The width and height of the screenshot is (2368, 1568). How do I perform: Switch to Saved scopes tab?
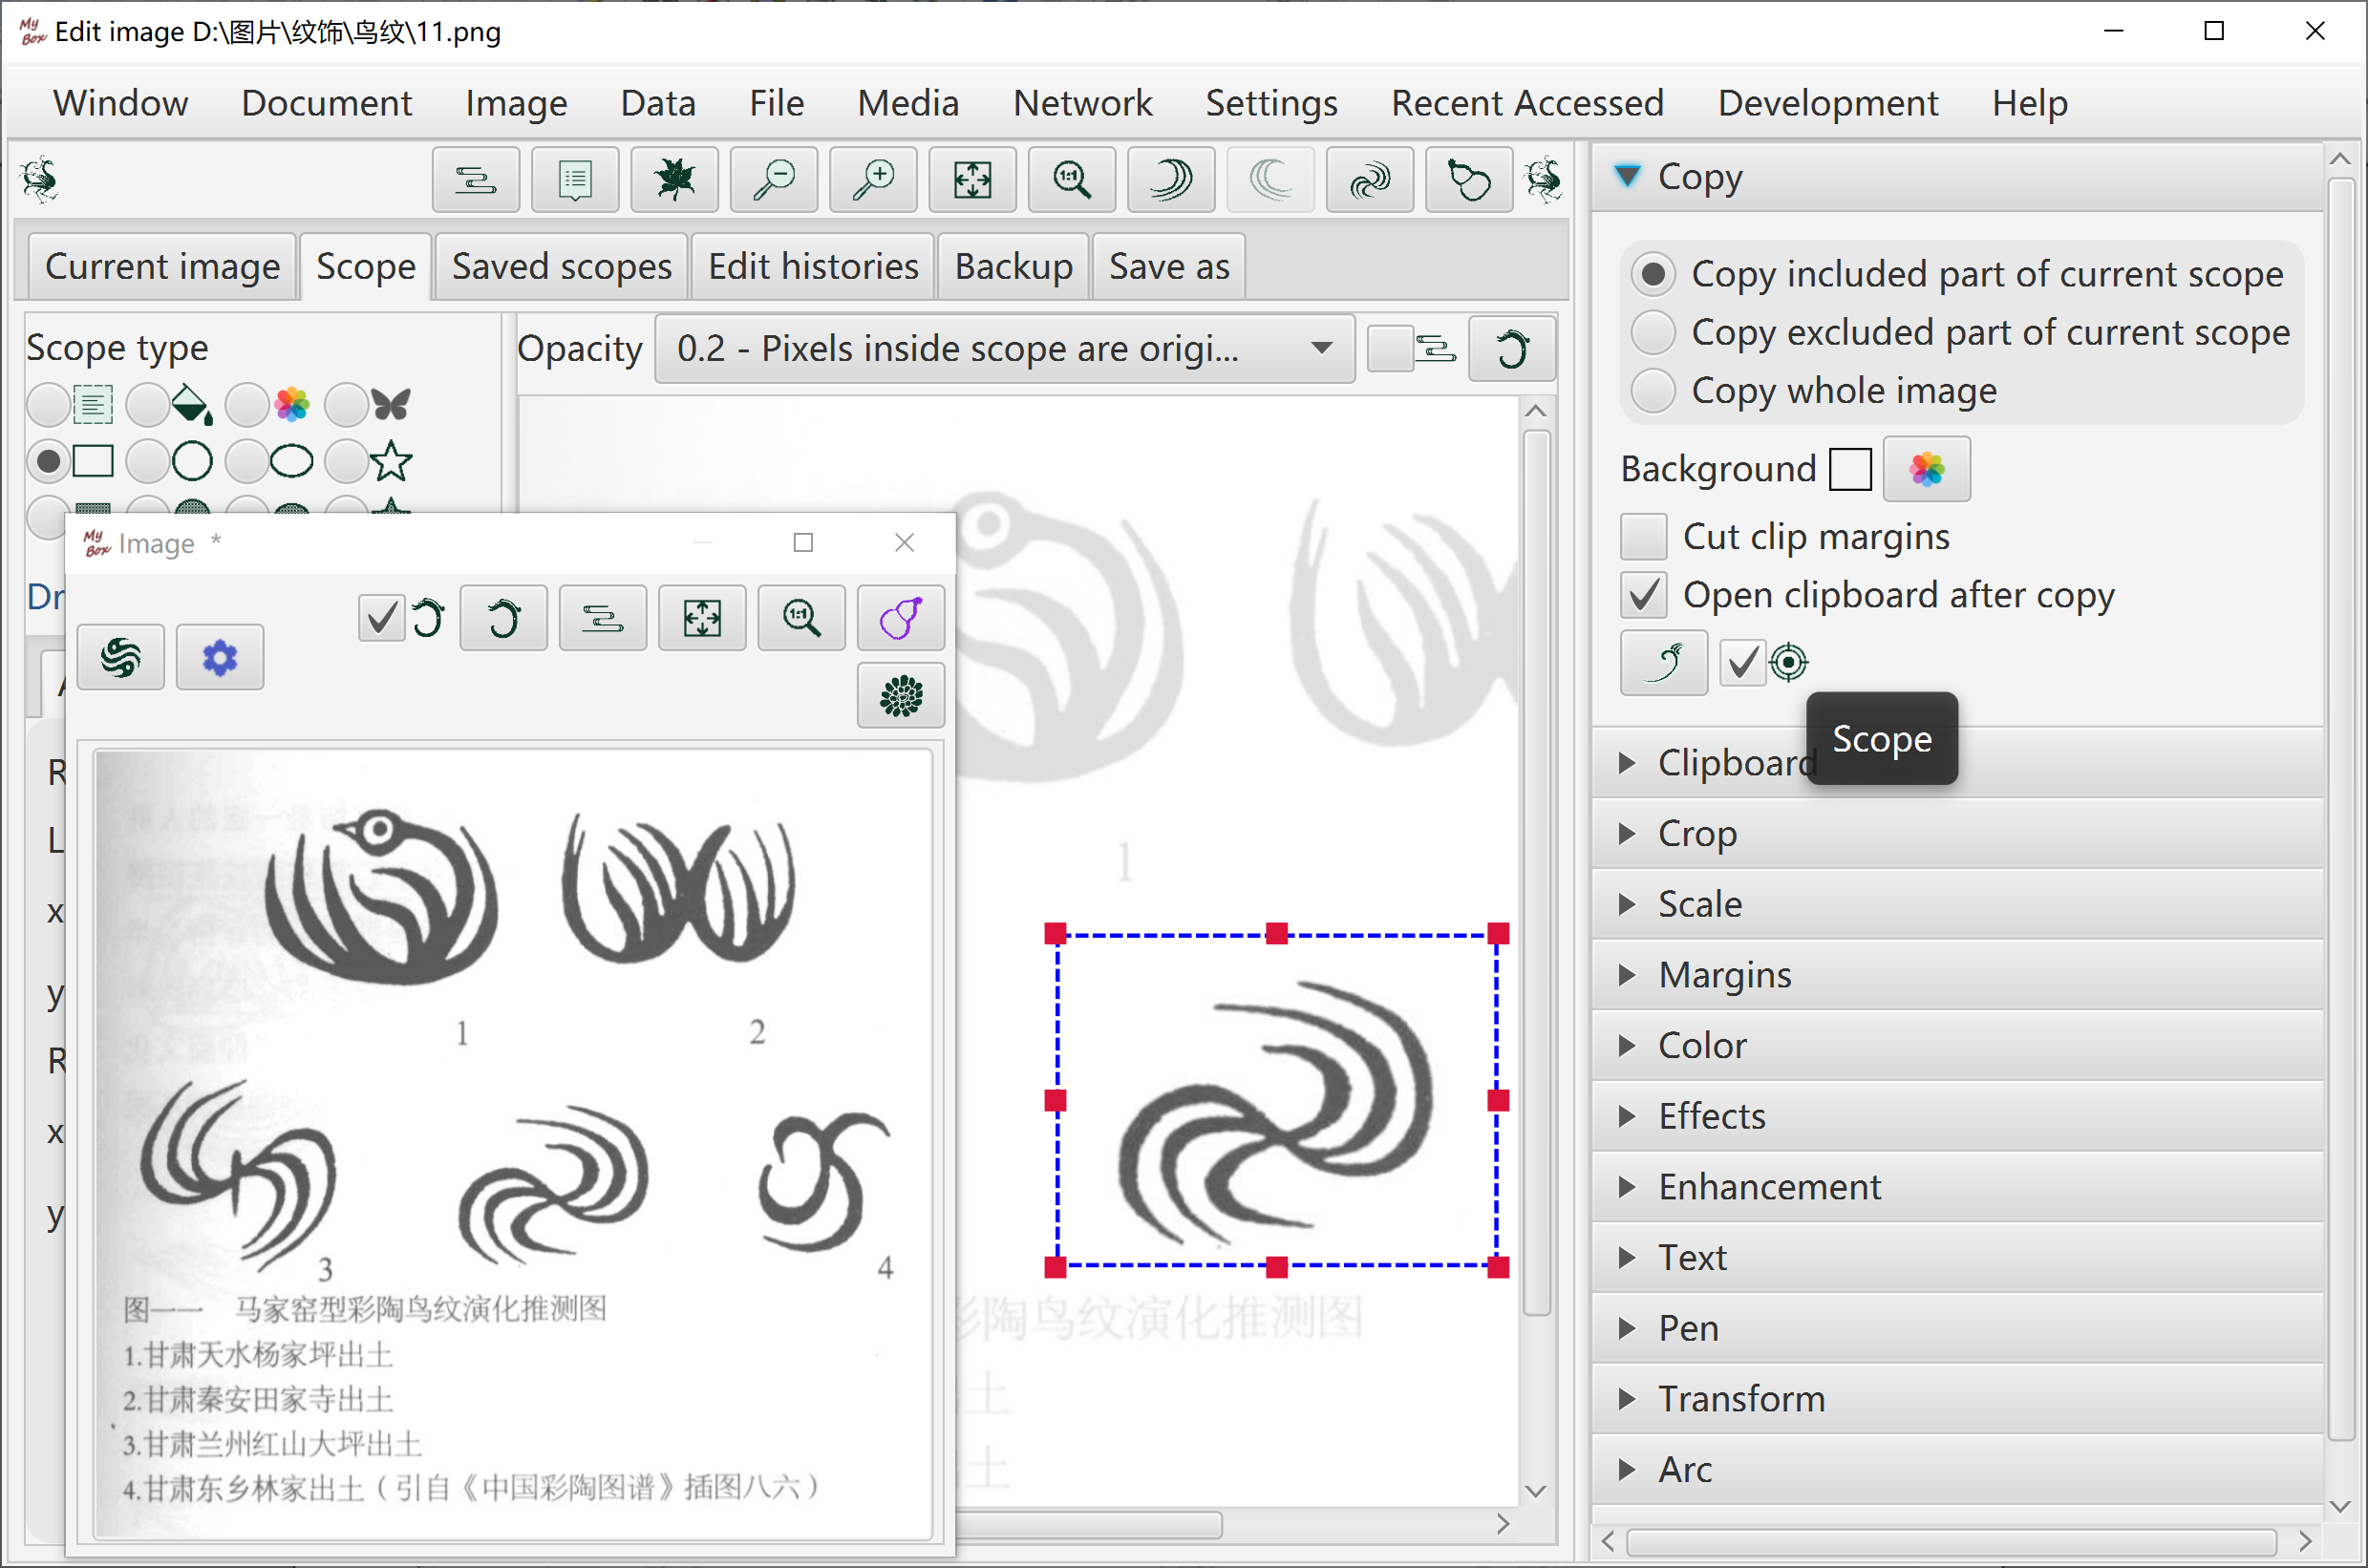(x=561, y=266)
